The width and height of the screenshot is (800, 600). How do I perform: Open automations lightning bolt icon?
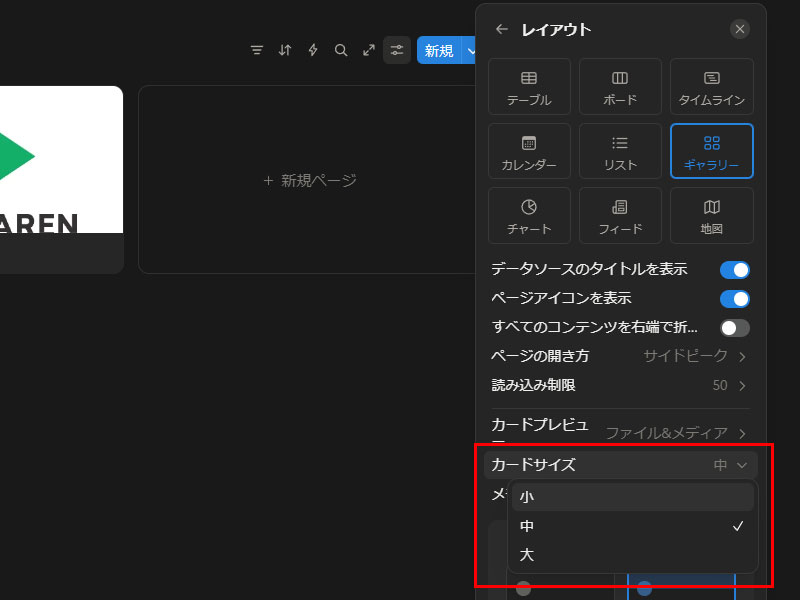pos(313,50)
